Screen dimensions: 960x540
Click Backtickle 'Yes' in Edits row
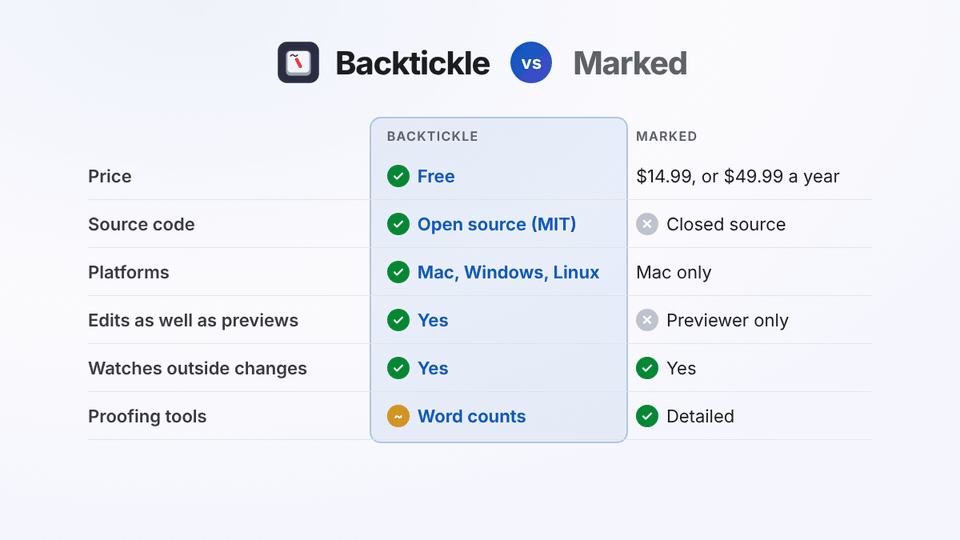click(x=433, y=320)
